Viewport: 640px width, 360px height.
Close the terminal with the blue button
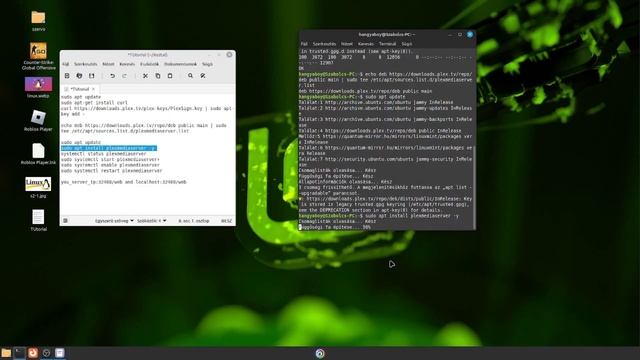(x=470, y=35)
